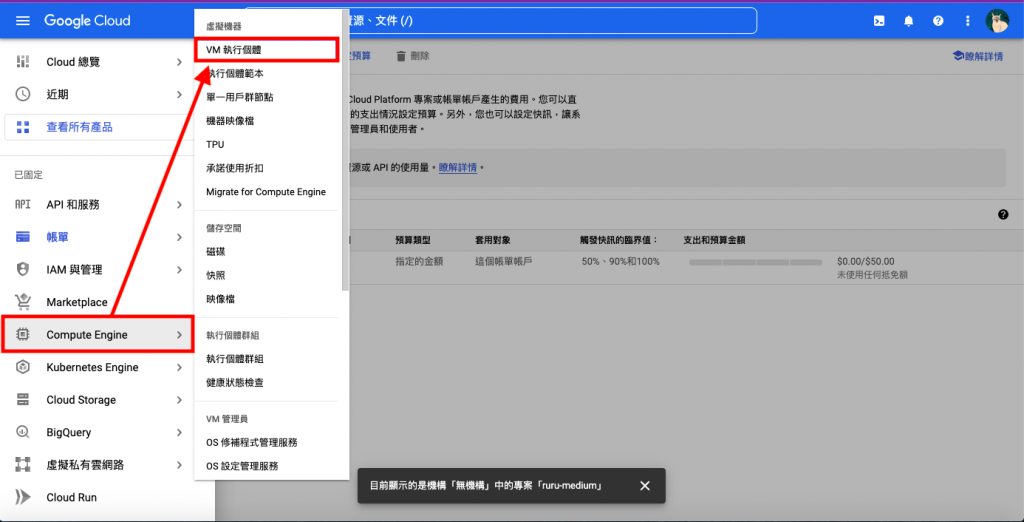Open the three-dot settings menu in header
The width and height of the screenshot is (1024, 522).
pyautogui.click(x=968, y=21)
